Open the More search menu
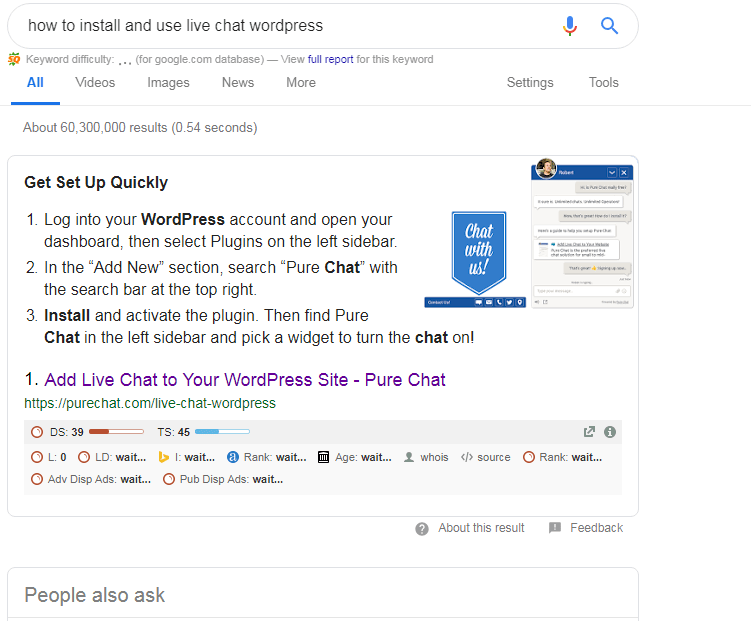This screenshot has height=621, width=751. tap(301, 83)
